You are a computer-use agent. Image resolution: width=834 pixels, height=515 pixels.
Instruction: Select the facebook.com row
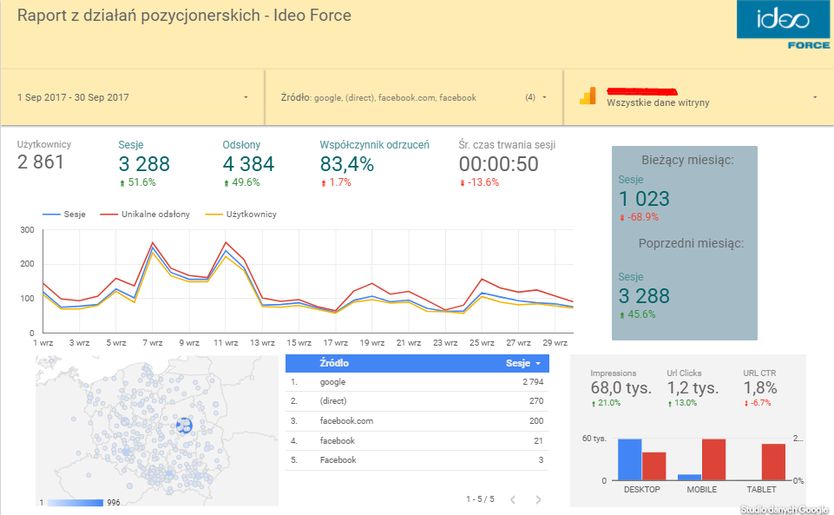coord(417,421)
